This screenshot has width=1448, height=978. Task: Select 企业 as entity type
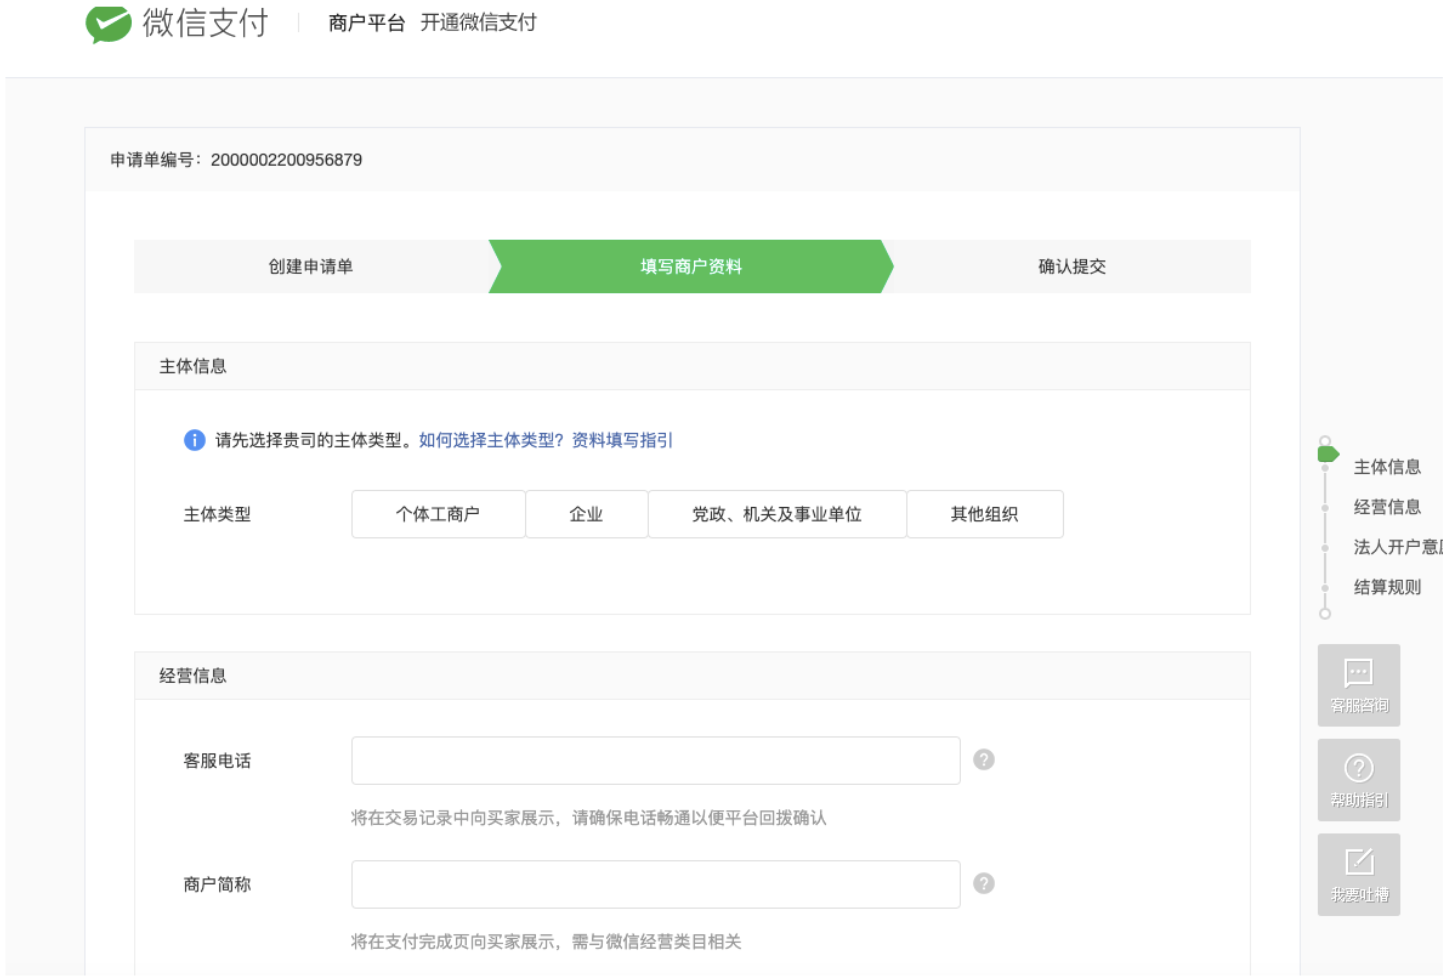pos(586,514)
